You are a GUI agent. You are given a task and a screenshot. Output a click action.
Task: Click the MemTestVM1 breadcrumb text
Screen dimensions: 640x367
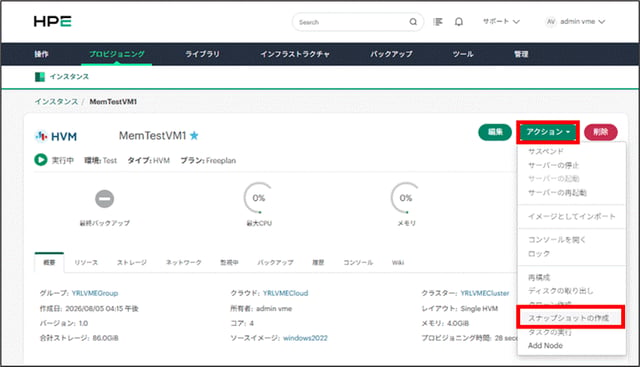pos(113,102)
